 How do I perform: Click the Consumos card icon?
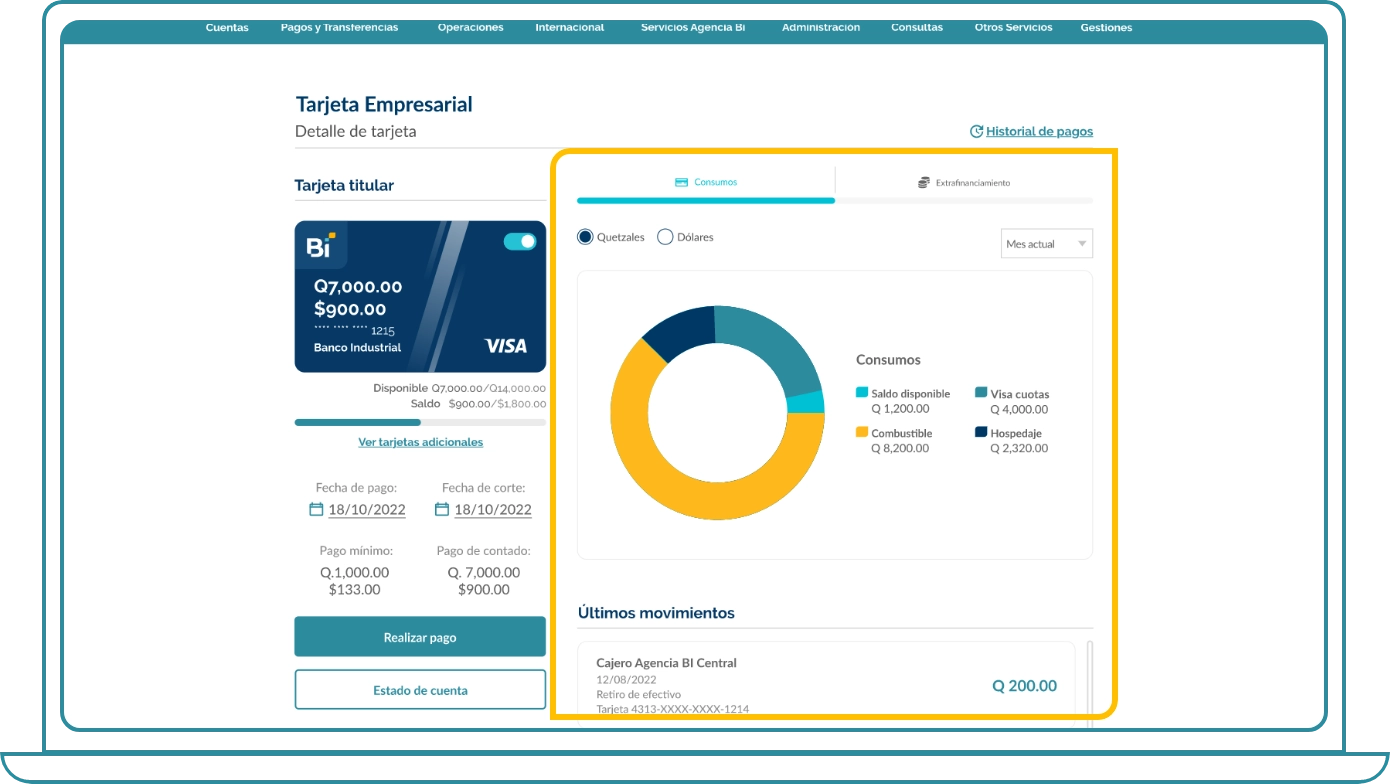(x=681, y=183)
